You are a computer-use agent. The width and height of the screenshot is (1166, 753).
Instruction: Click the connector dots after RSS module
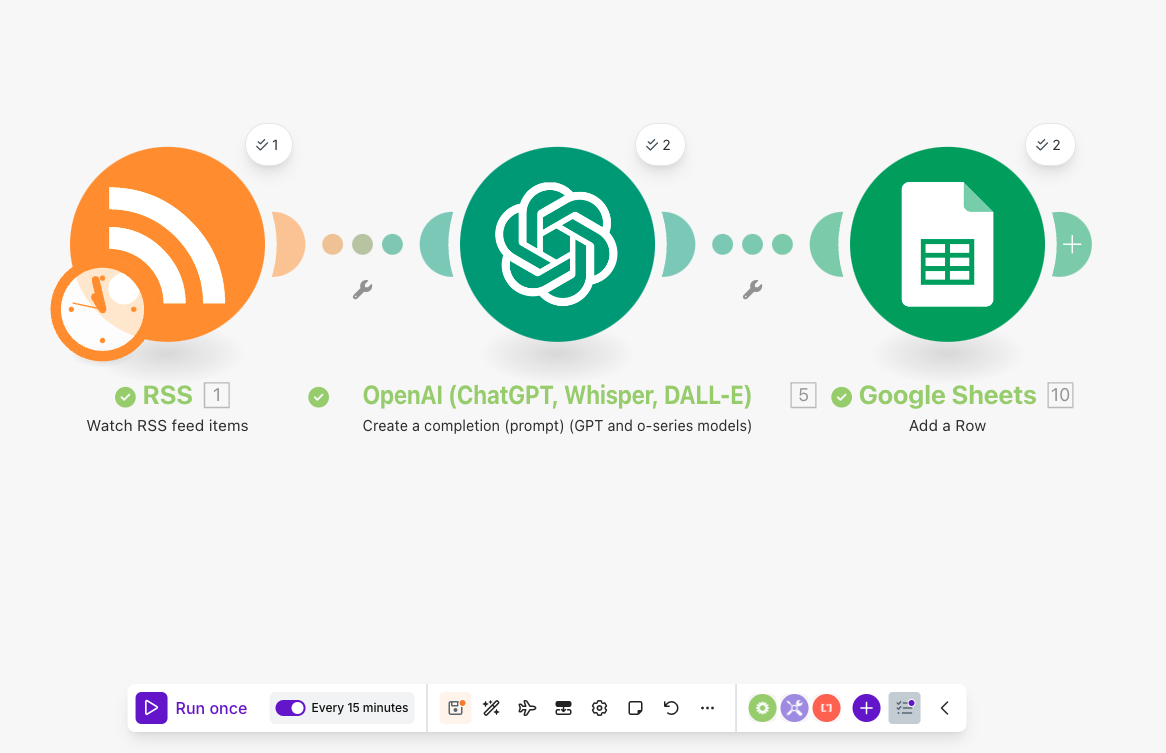pos(362,244)
